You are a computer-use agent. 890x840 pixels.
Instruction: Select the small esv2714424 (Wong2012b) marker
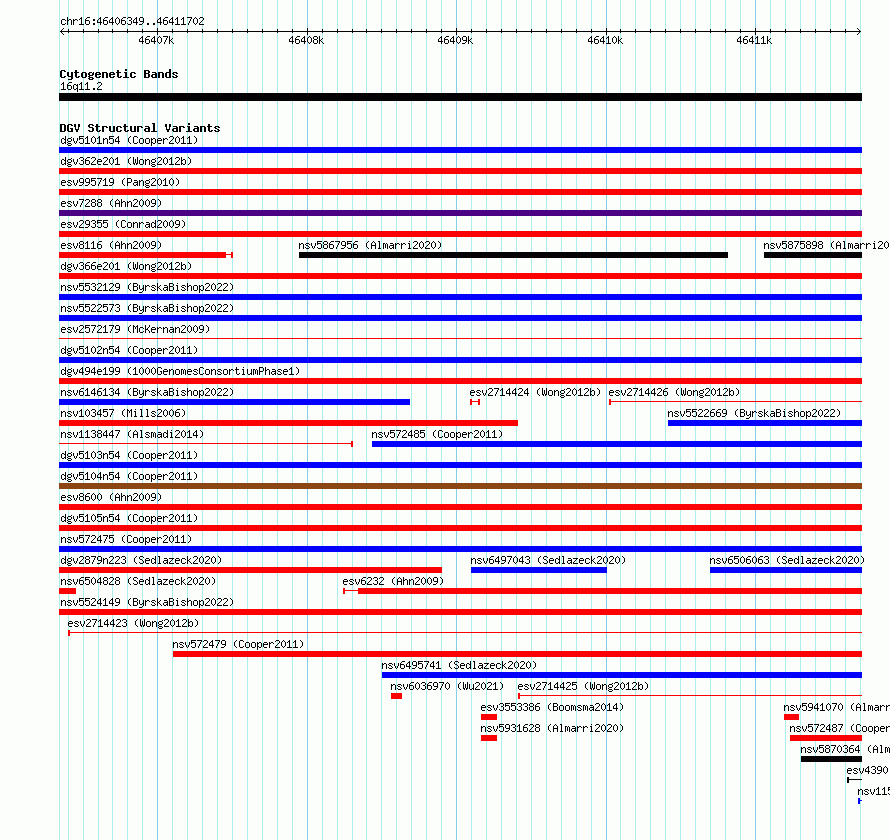pyautogui.click(x=475, y=402)
